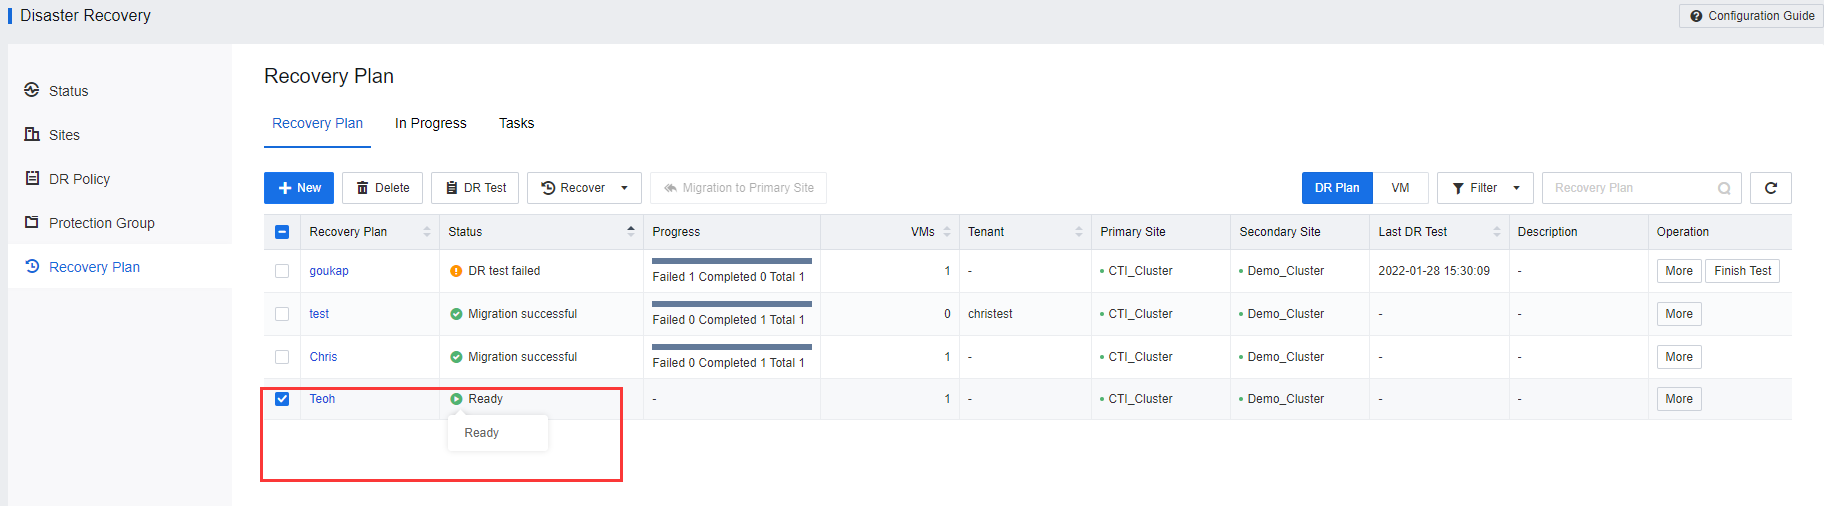Open the Filter dropdown
This screenshot has height=506, width=1824.
pyautogui.click(x=1485, y=188)
